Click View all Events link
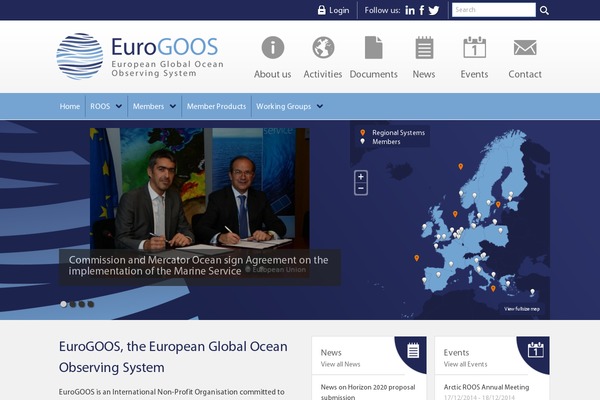 [x=465, y=364]
